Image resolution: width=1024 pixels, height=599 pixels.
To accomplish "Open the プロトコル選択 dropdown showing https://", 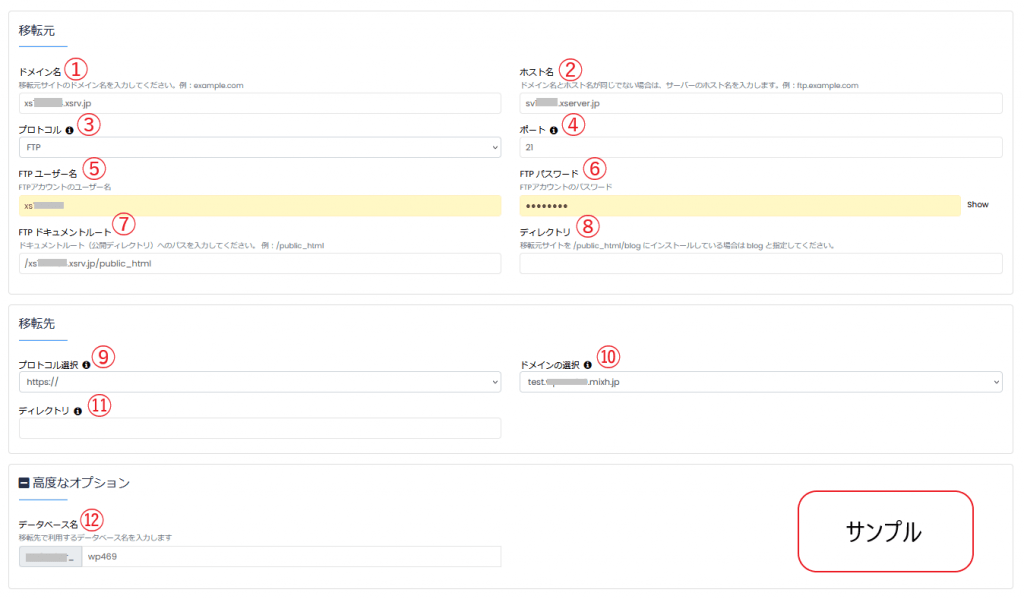I will click(260, 382).
